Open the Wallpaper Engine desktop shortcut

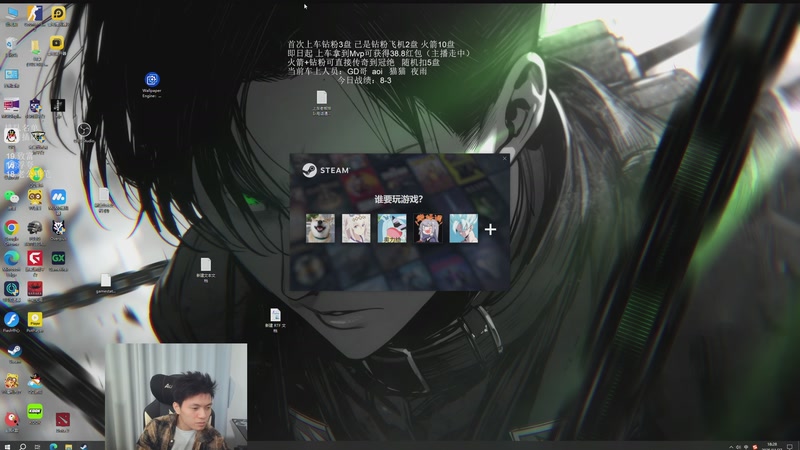coord(152,85)
